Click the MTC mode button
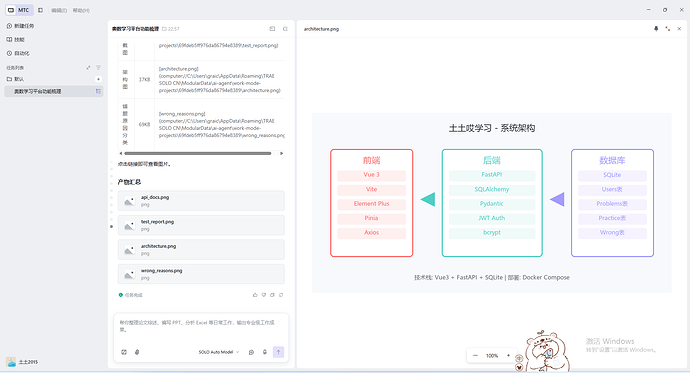The height and width of the screenshot is (373, 690). tap(18, 10)
